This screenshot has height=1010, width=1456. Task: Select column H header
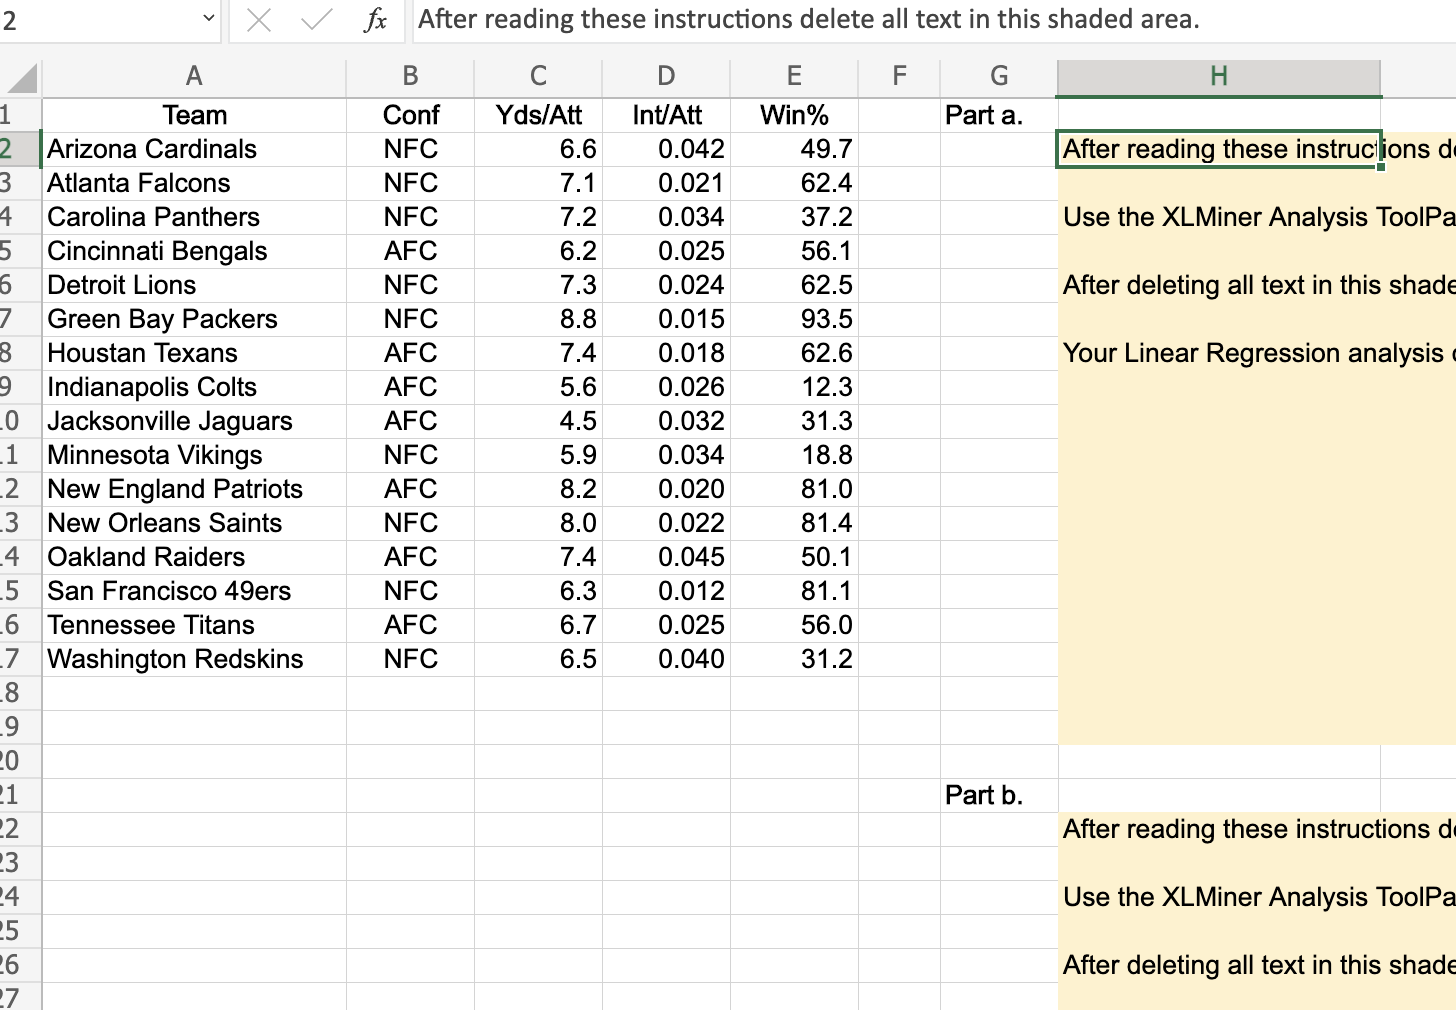pos(1218,76)
